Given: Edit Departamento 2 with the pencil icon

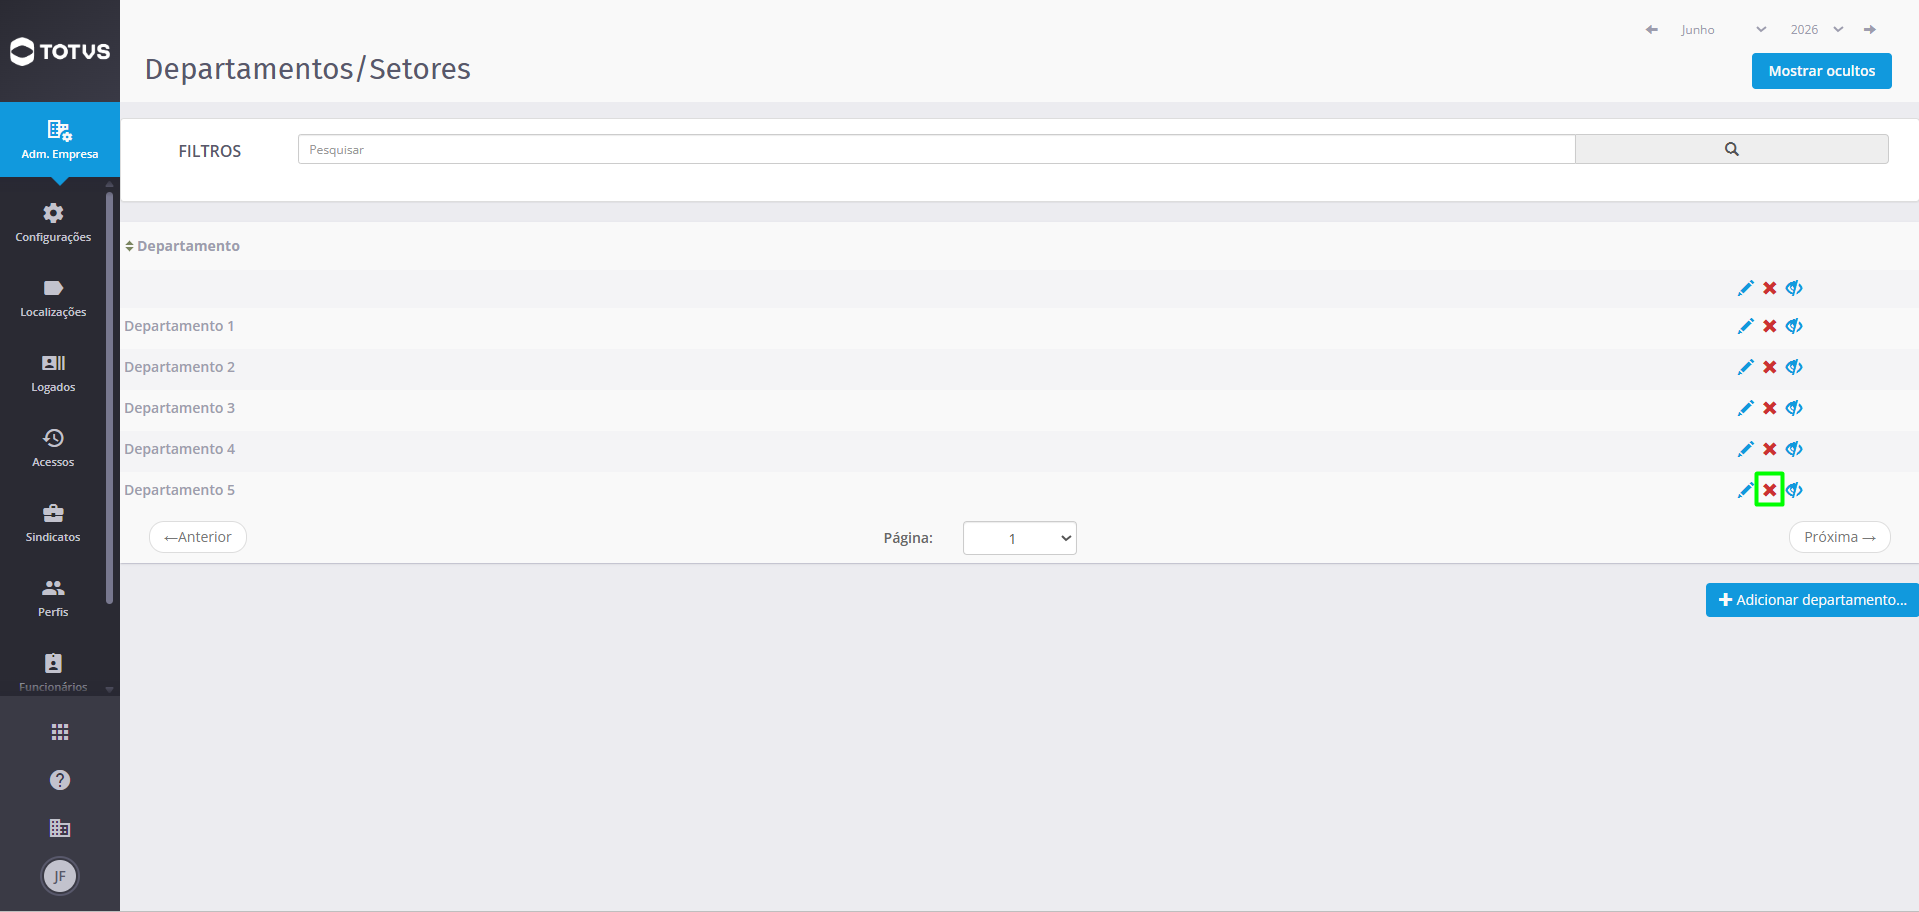Looking at the screenshot, I should [x=1745, y=367].
